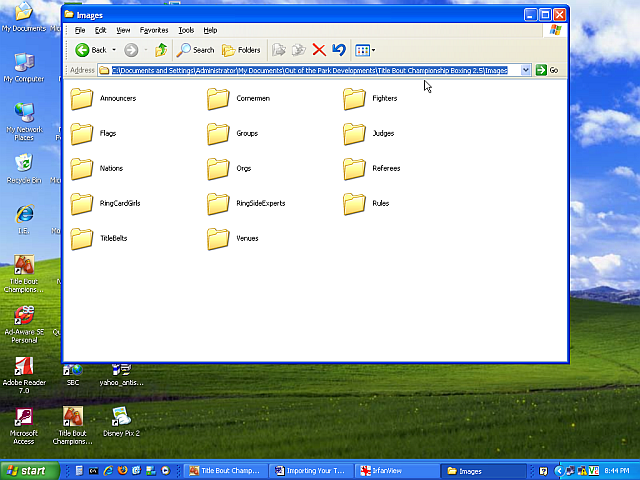Image resolution: width=640 pixels, height=480 pixels.
Task: Open the Nations folder
Action: (x=97, y=169)
